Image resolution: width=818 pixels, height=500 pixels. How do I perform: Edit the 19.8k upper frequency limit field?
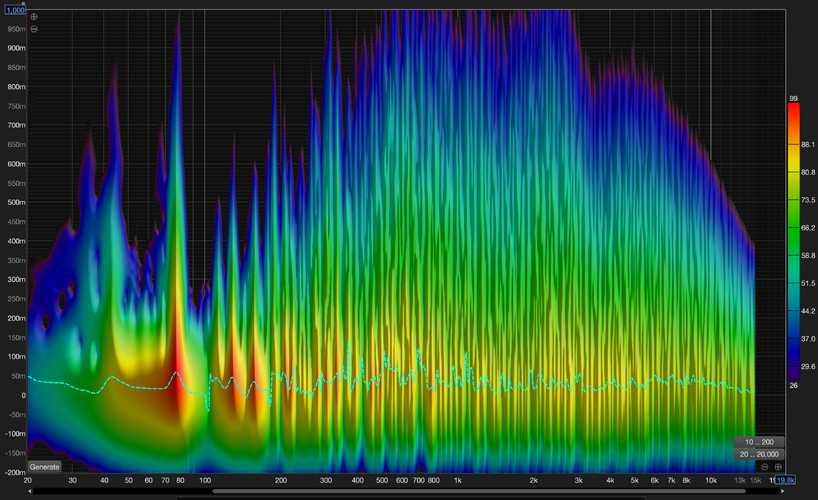point(787,480)
